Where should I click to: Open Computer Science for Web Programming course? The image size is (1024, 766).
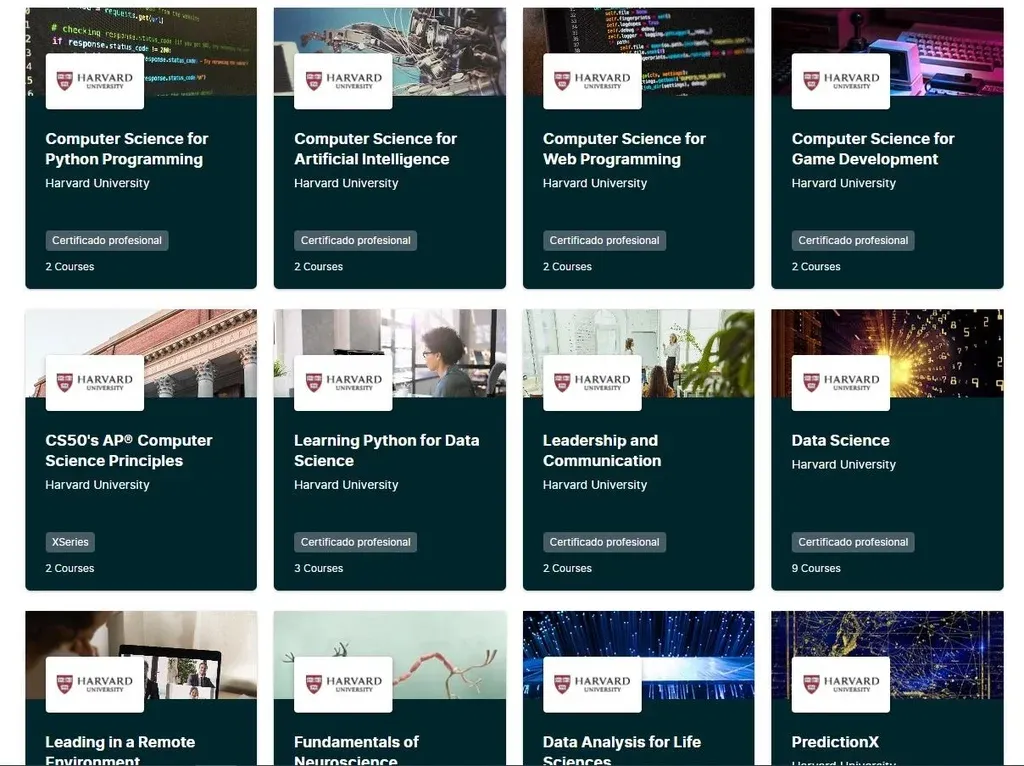coord(624,149)
